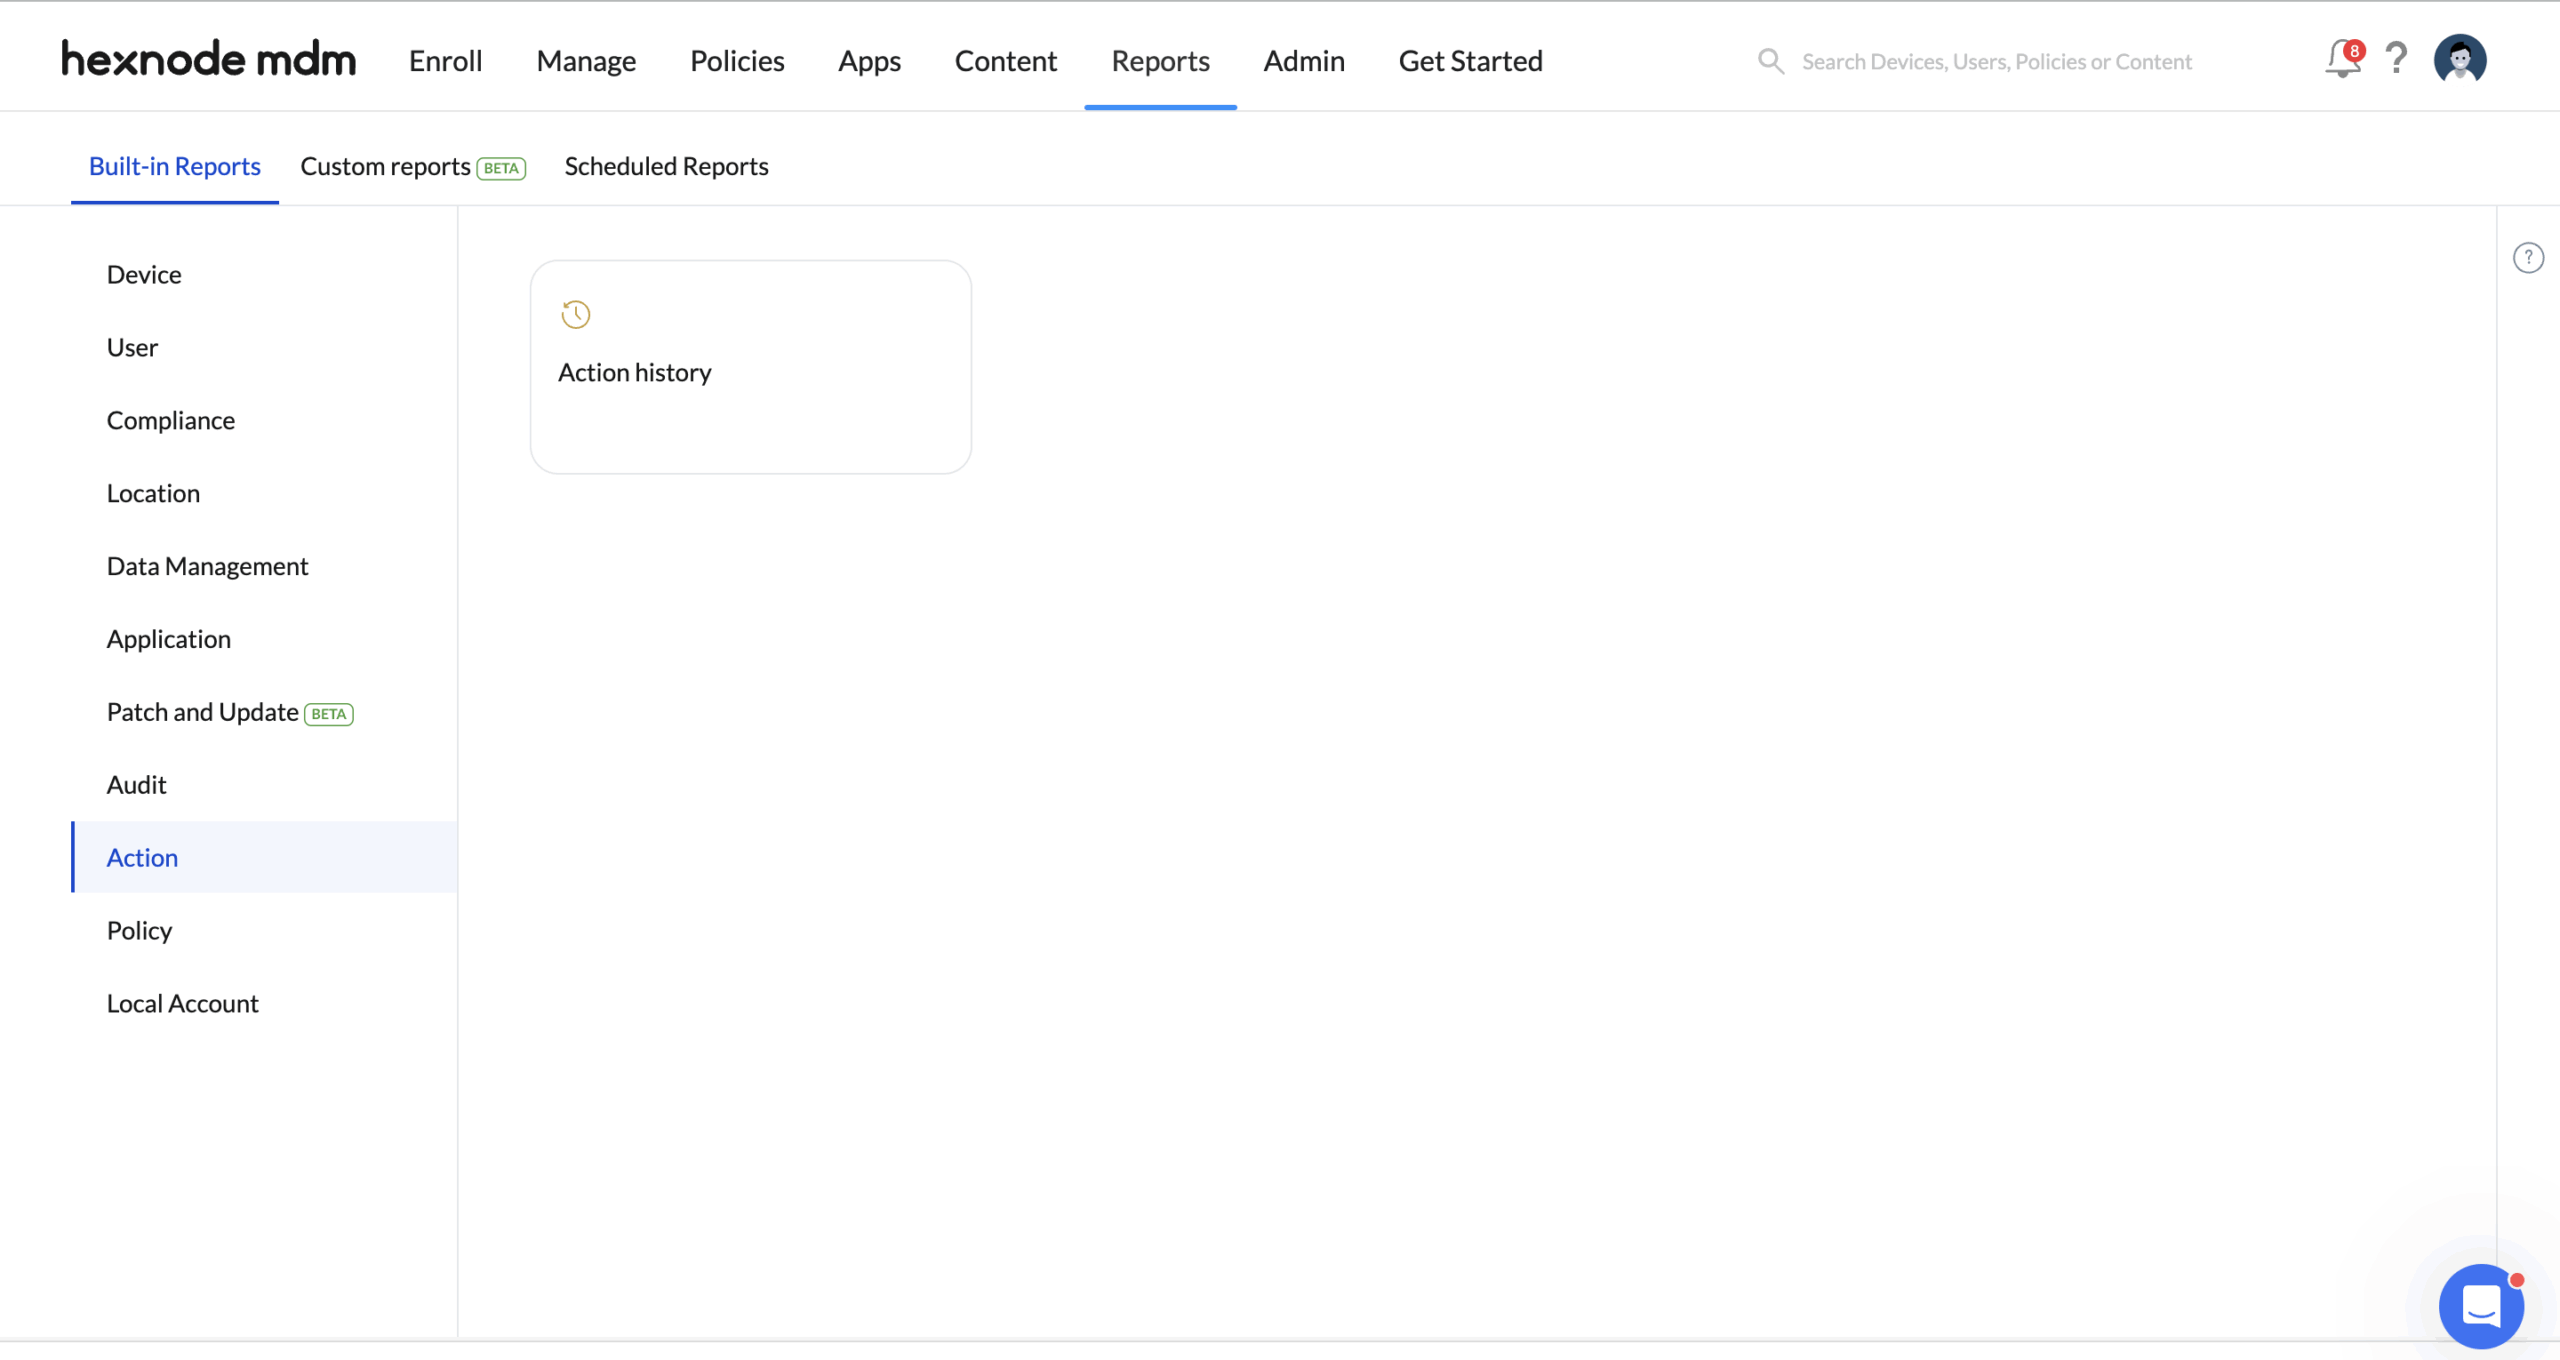Click the search magnifier icon
The width and height of the screenshot is (2560, 1360).
pyautogui.click(x=1770, y=61)
